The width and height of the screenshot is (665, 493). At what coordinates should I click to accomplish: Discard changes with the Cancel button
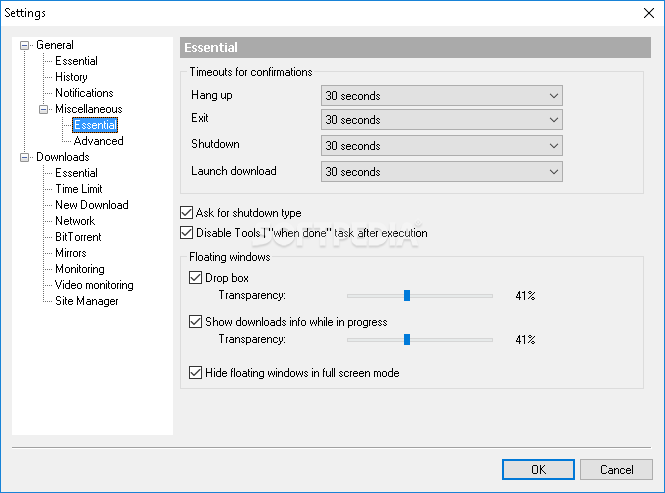(x=616, y=470)
